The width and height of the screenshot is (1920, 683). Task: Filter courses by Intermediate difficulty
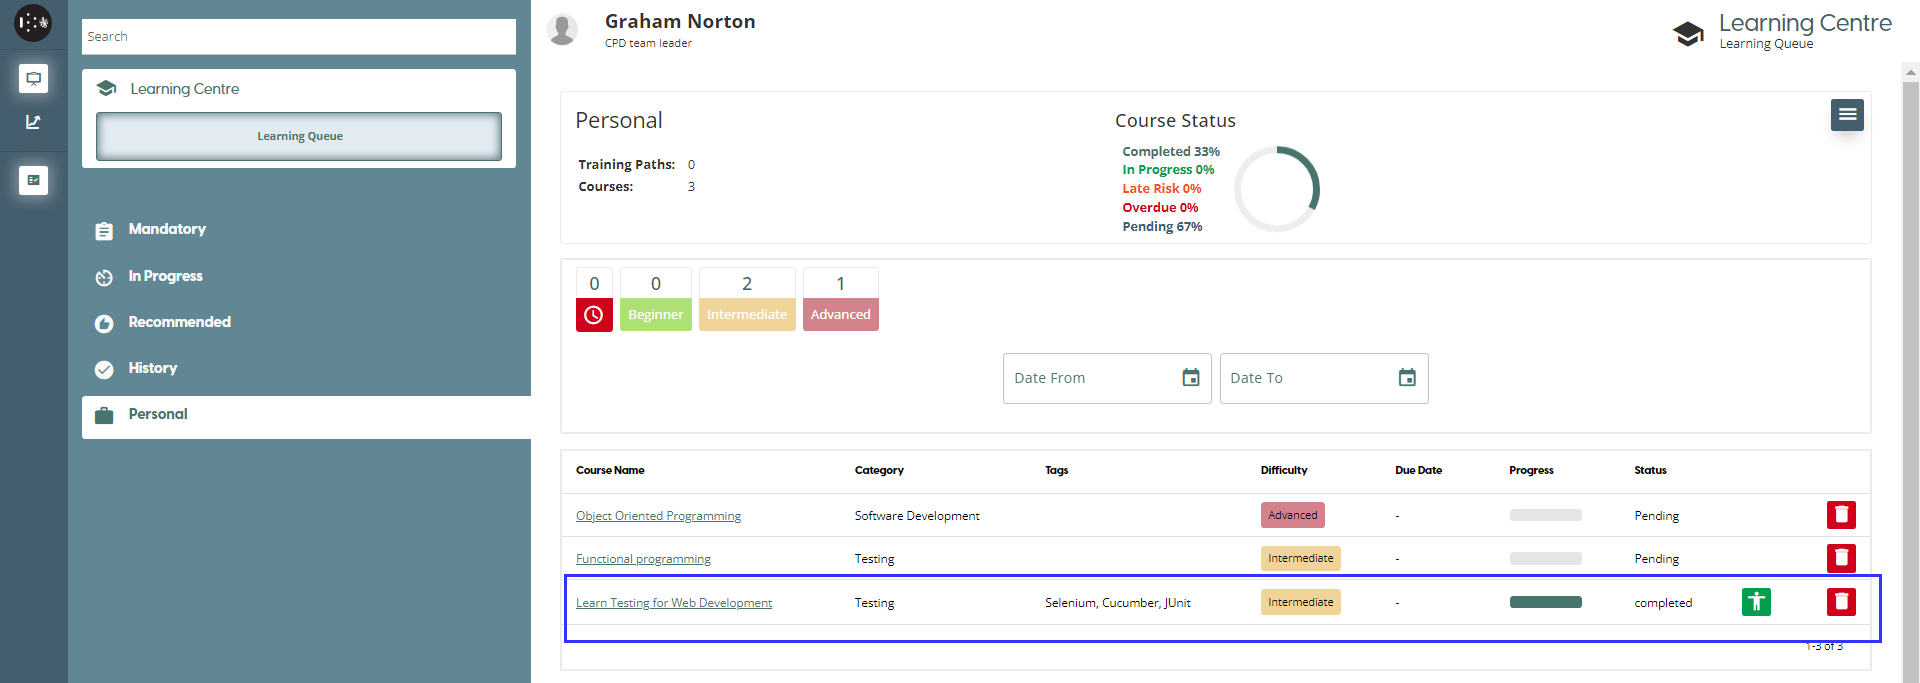click(x=746, y=314)
